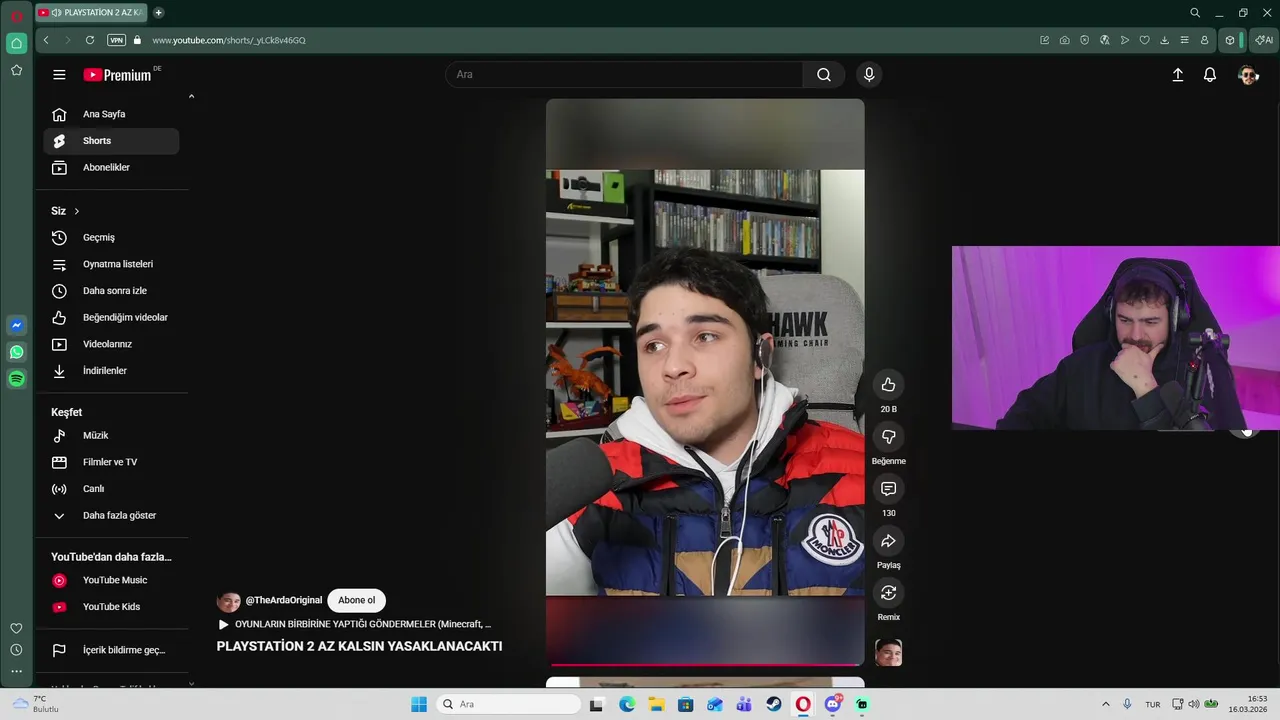Select Shorts in the sidebar

111,141
